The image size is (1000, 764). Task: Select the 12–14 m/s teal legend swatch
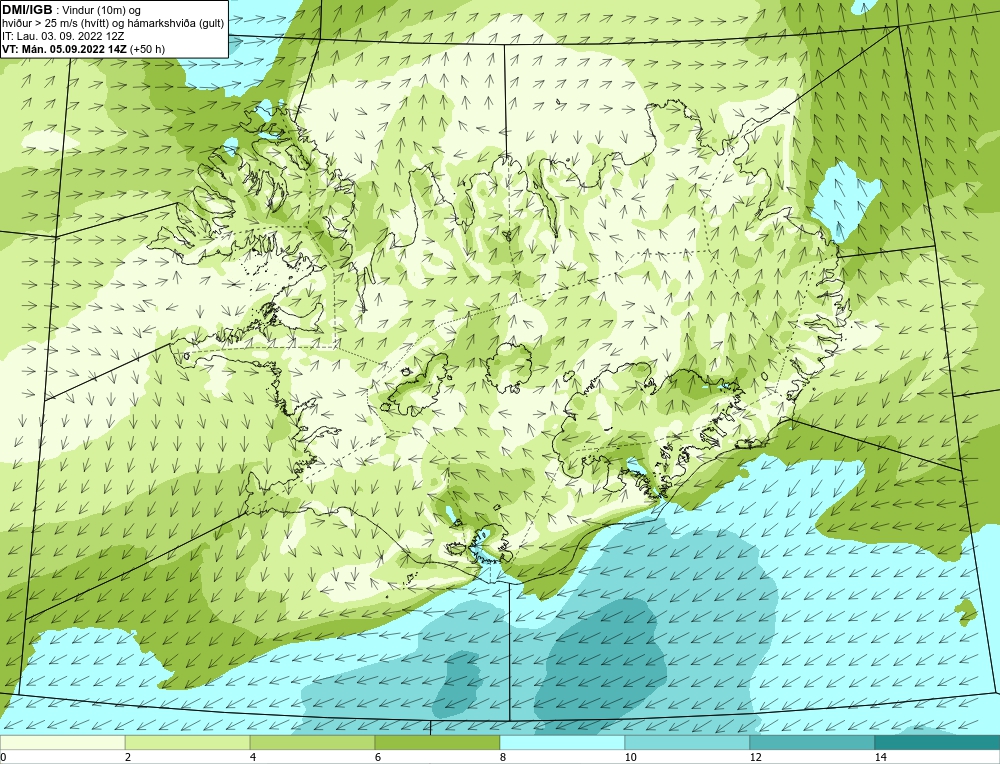[812, 742]
